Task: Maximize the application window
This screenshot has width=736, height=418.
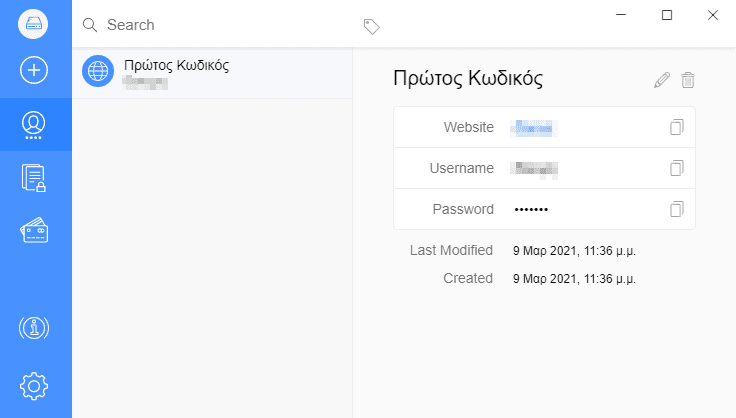Action: click(x=667, y=15)
